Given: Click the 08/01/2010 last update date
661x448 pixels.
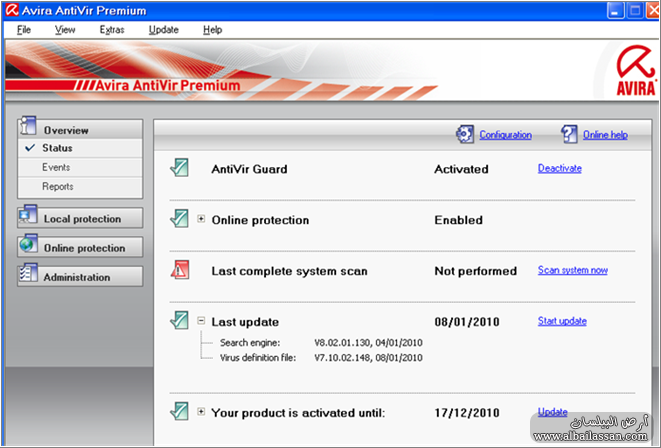Looking at the screenshot, I should pos(467,322).
